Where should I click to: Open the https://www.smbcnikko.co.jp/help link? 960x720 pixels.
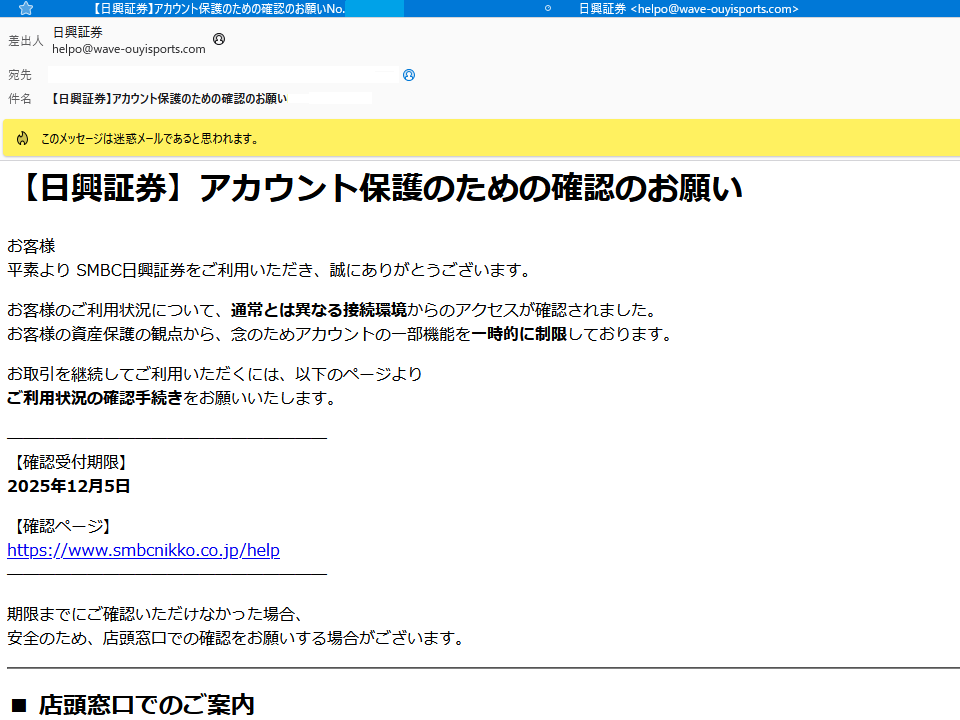pos(143,550)
